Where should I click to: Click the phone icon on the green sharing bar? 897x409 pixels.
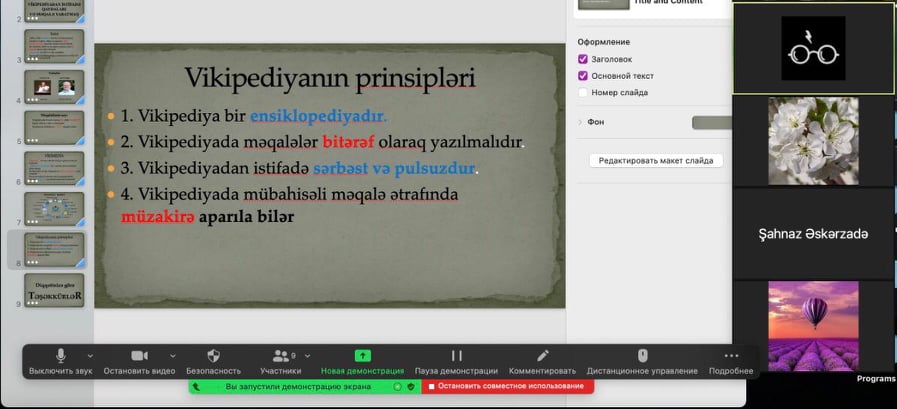coord(196,387)
